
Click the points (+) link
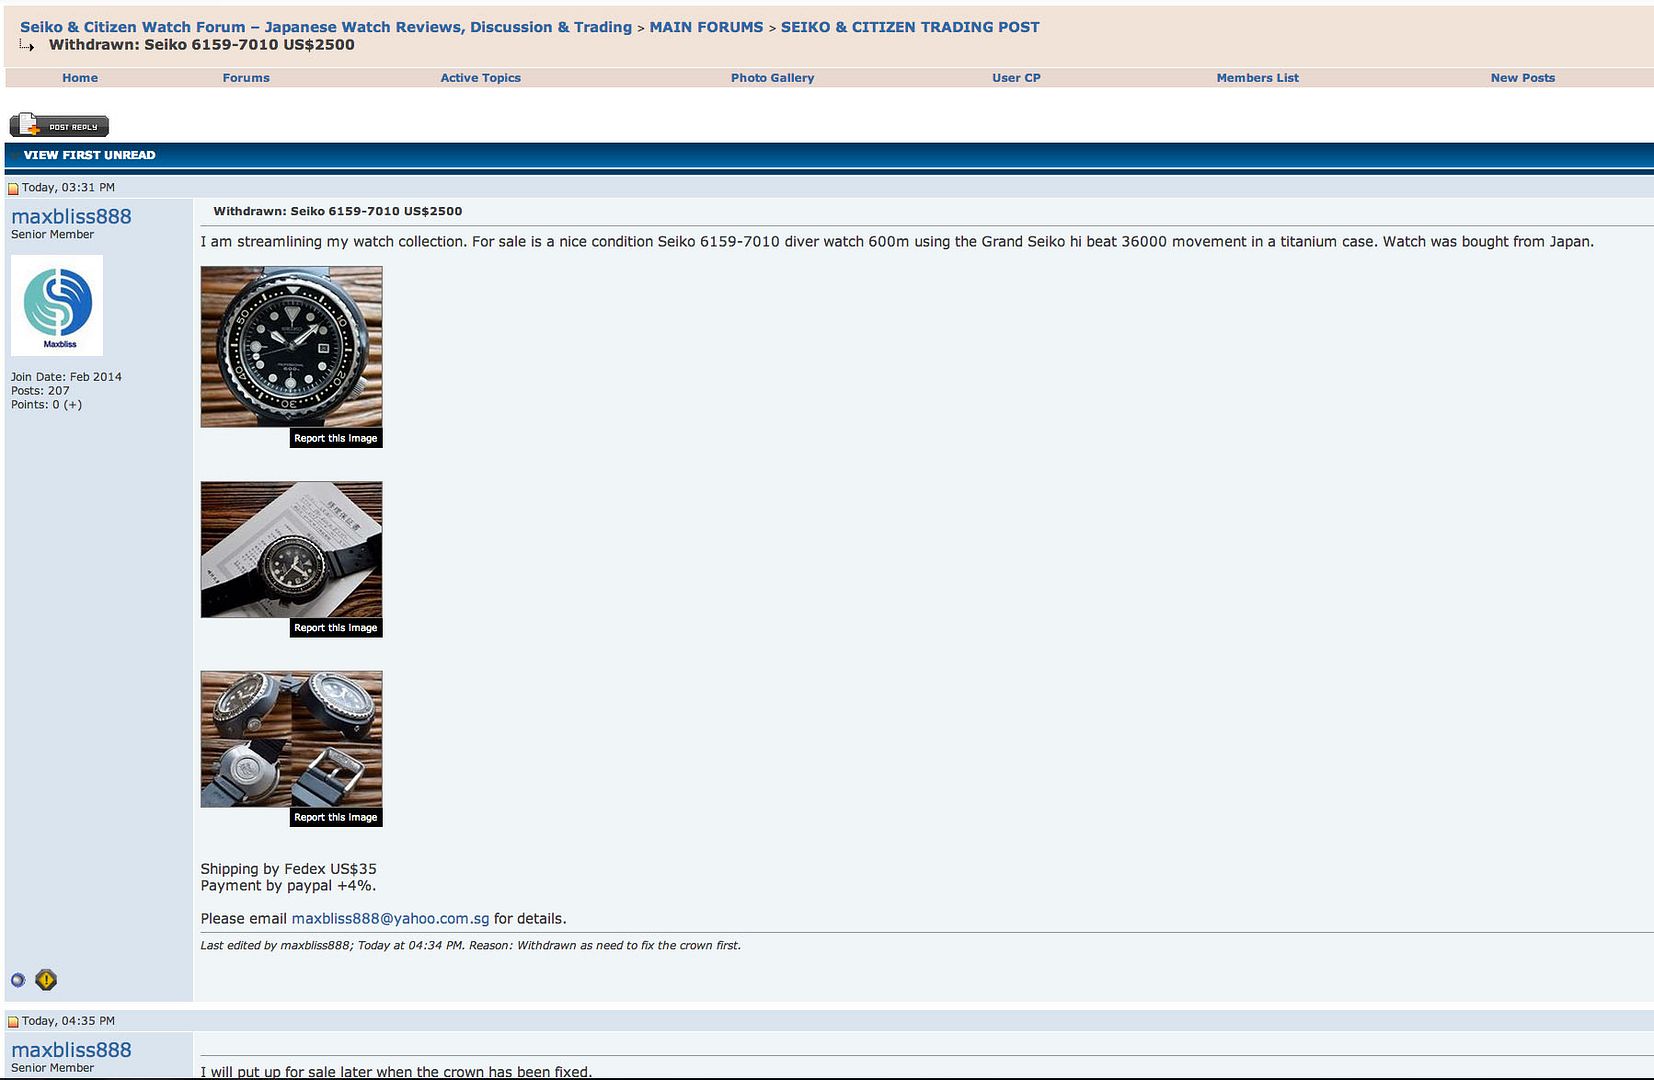coord(73,404)
